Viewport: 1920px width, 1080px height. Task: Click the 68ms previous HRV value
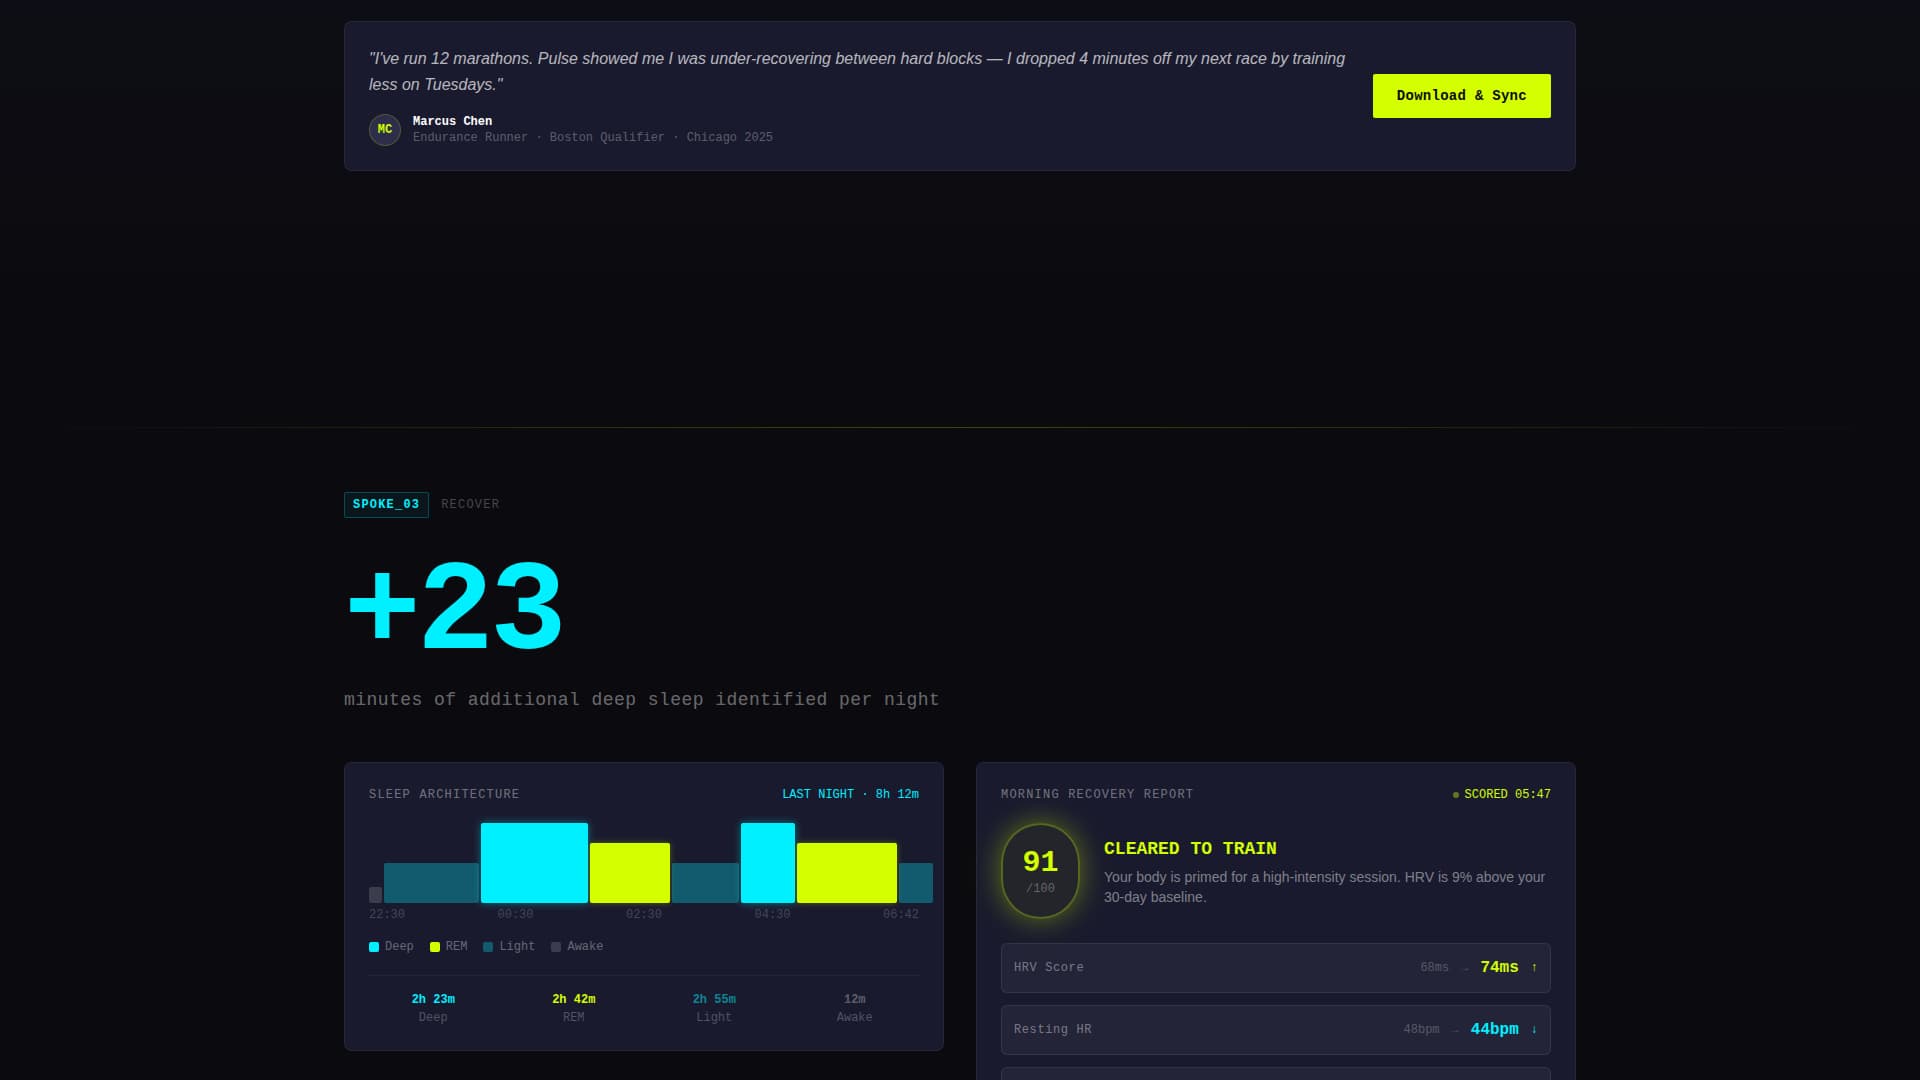tap(1434, 968)
